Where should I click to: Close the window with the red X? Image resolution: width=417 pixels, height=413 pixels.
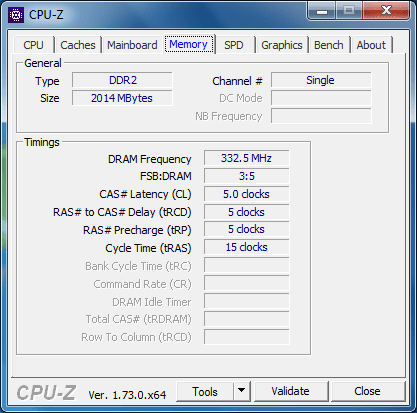pos(386,11)
